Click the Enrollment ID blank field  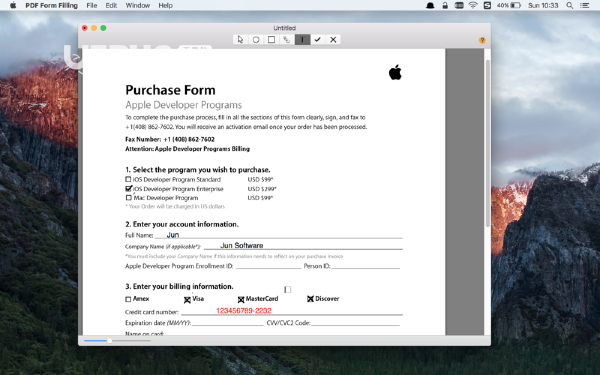point(268,266)
